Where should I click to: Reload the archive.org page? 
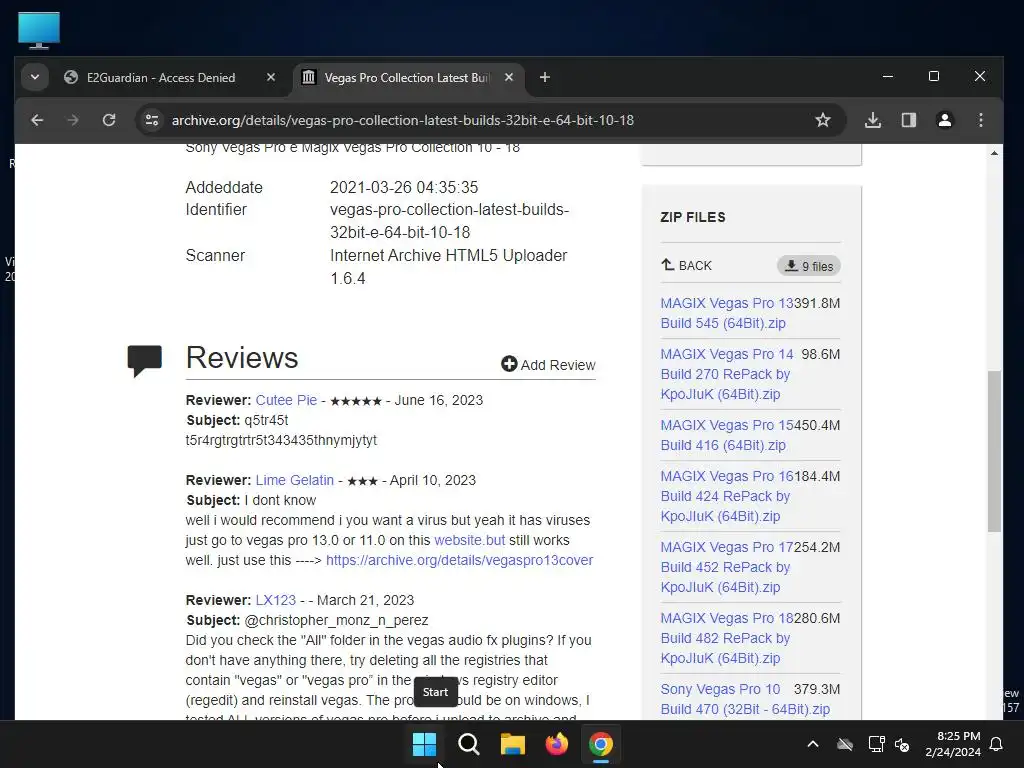[x=109, y=120]
